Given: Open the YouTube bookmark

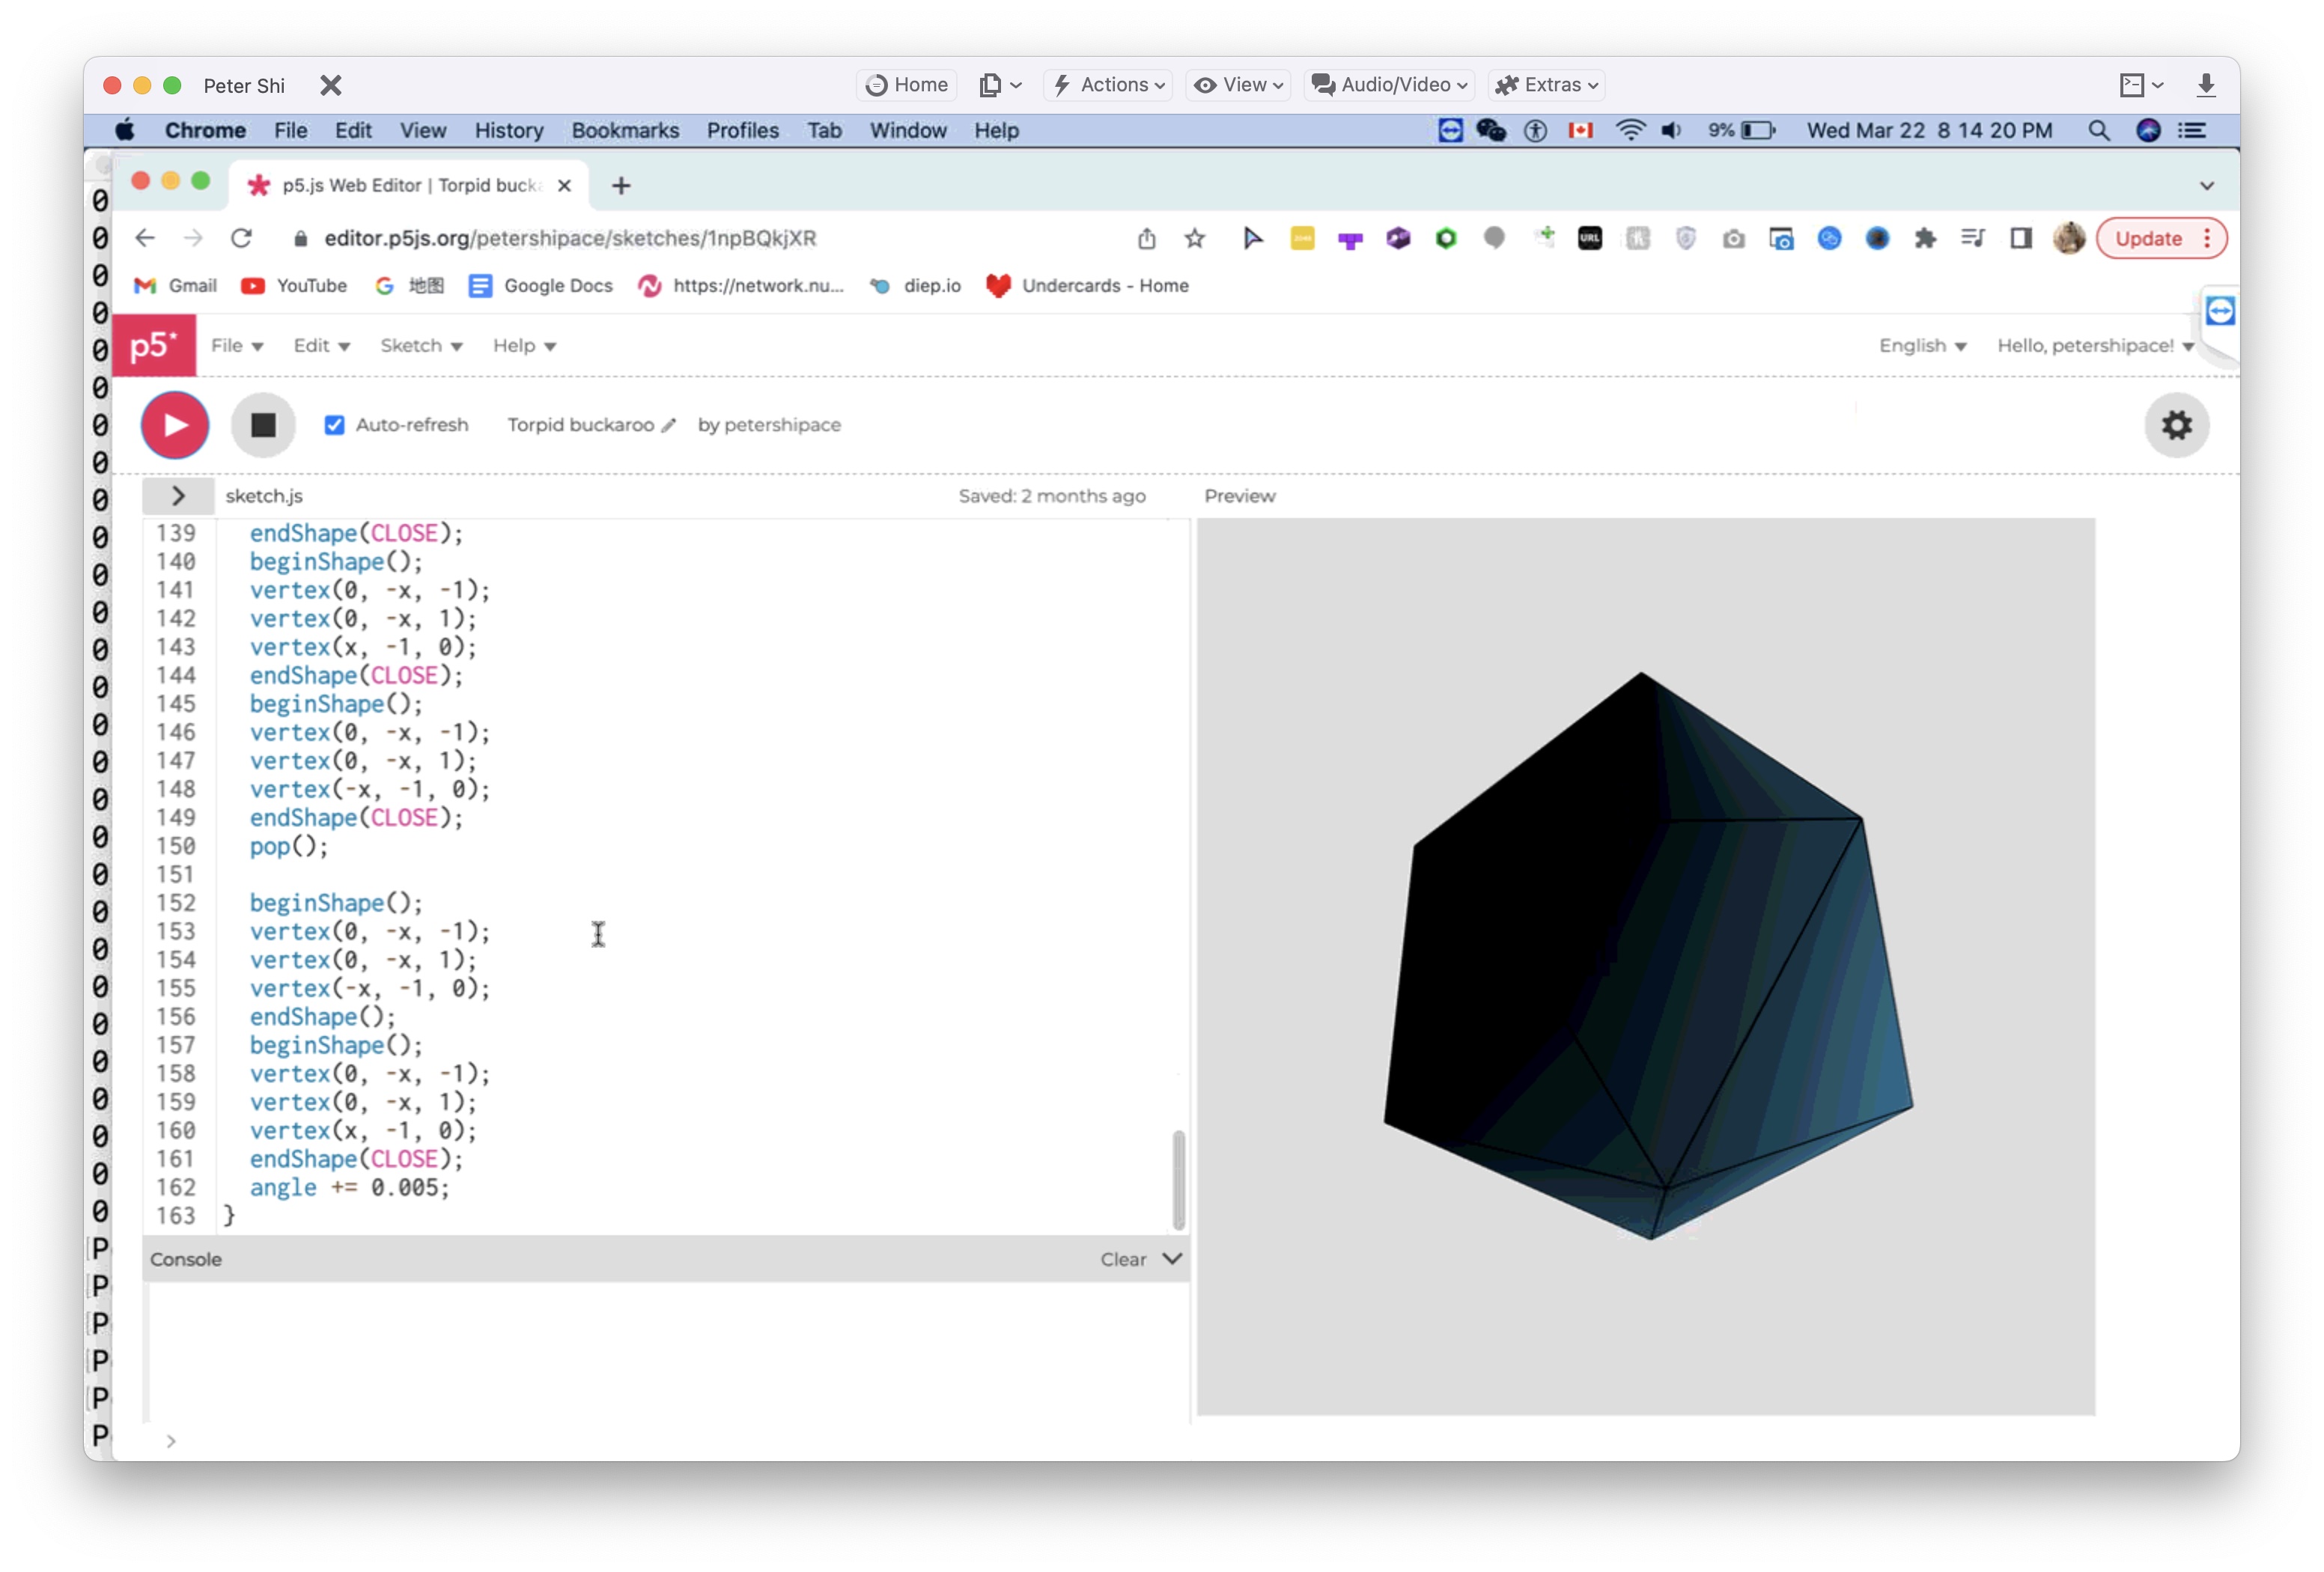Looking at the screenshot, I should point(294,286).
